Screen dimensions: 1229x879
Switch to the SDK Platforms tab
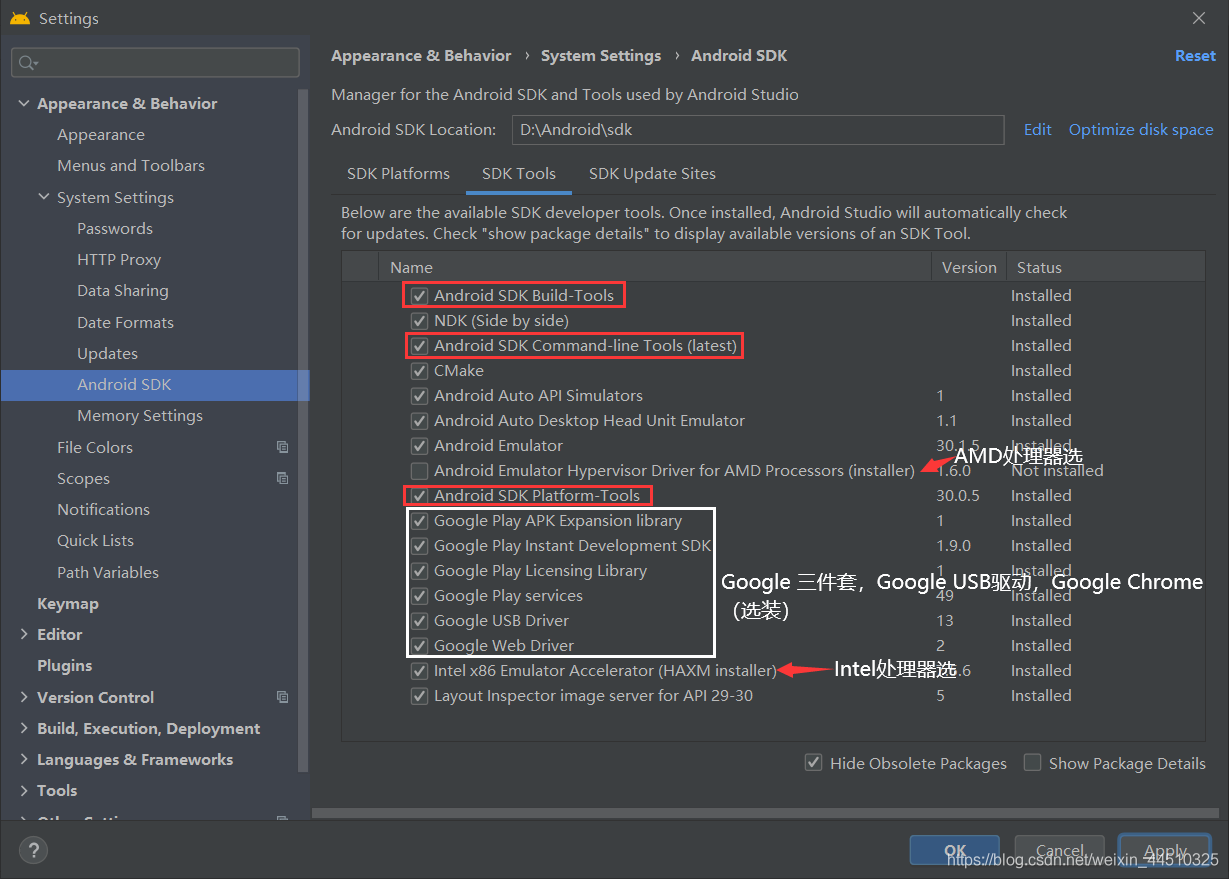pyautogui.click(x=398, y=173)
